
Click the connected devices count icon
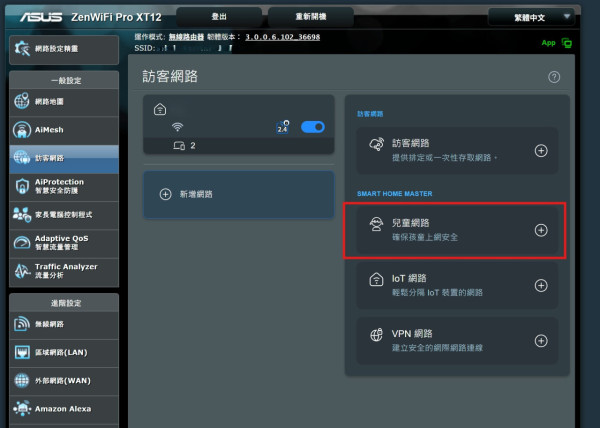point(179,146)
